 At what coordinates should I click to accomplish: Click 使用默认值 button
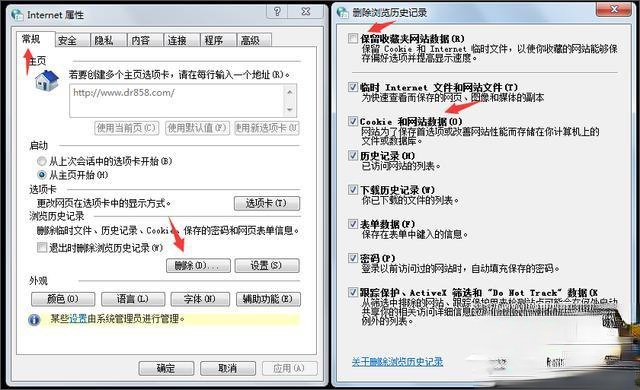(x=197, y=128)
